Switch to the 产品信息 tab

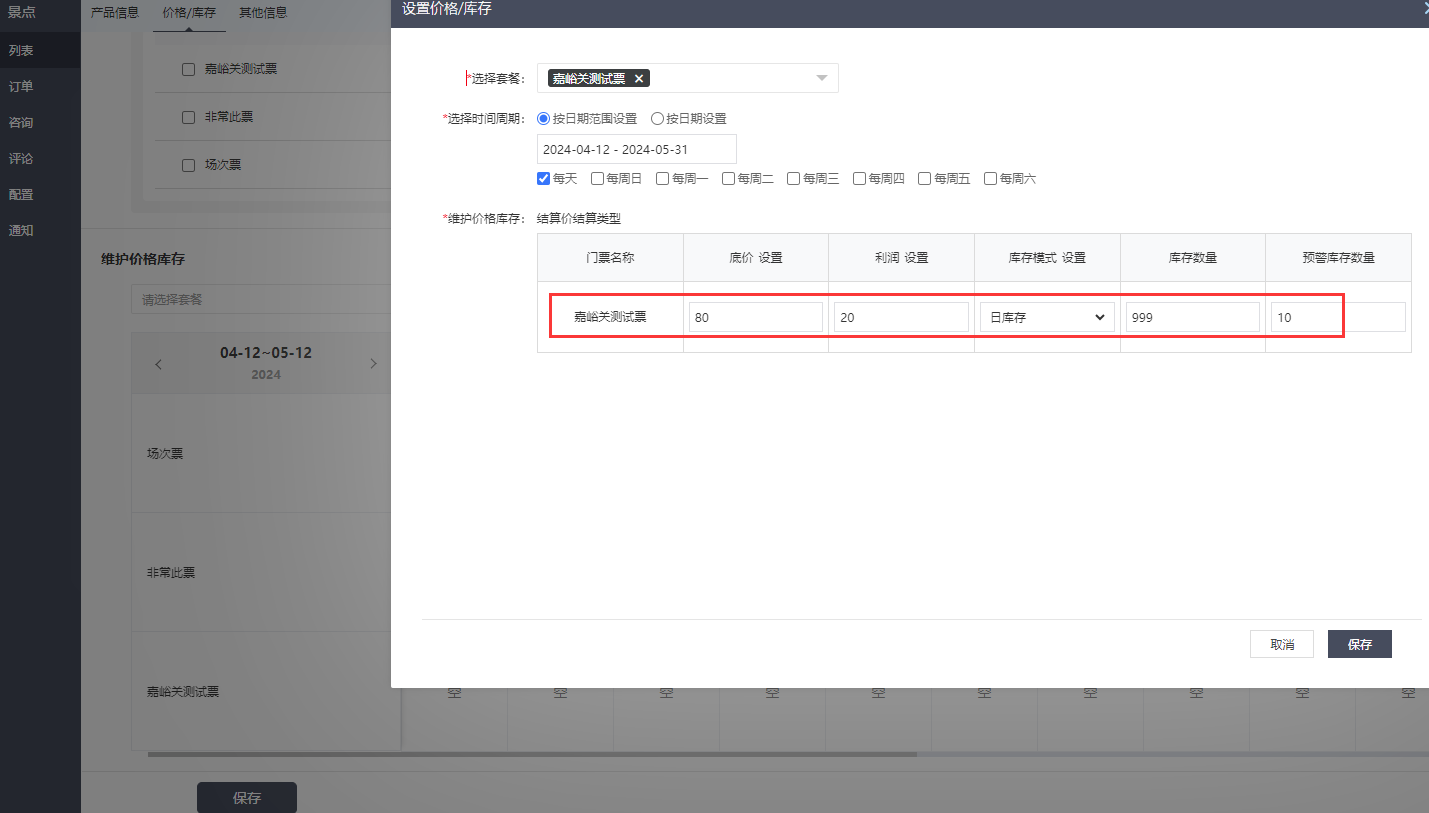point(115,13)
